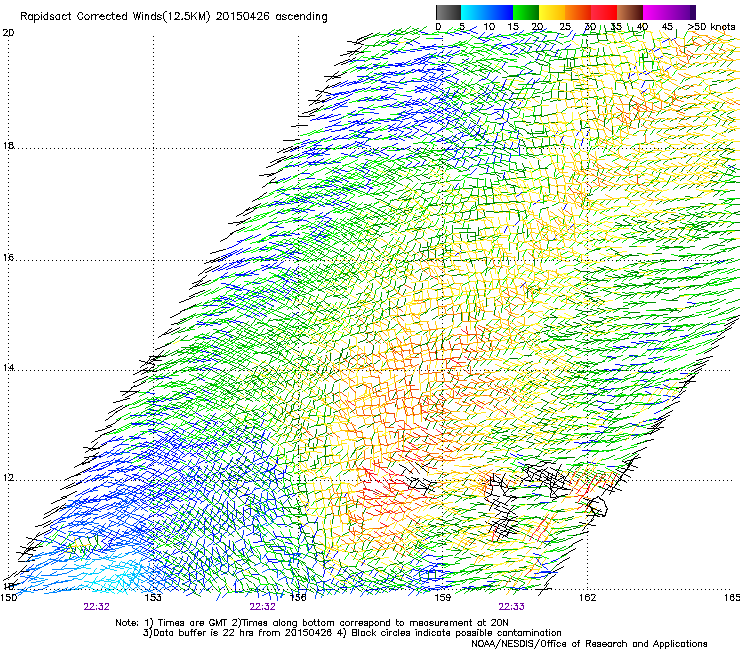This screenshot has height=650, width=740.
Task: Click the 'NOAA/NESDIS/Office of Research and Applications' credit
Action: click(589, 644)
